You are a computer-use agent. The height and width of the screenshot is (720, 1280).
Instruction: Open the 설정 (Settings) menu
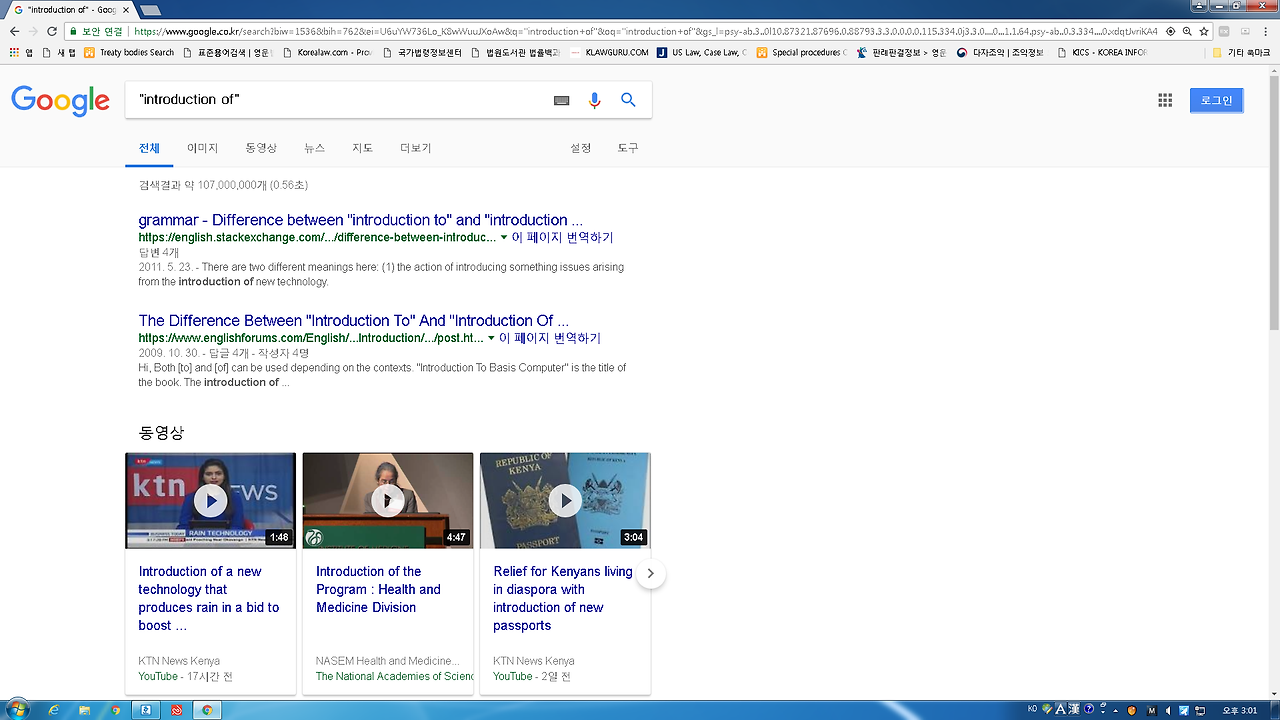coord(581,148)
